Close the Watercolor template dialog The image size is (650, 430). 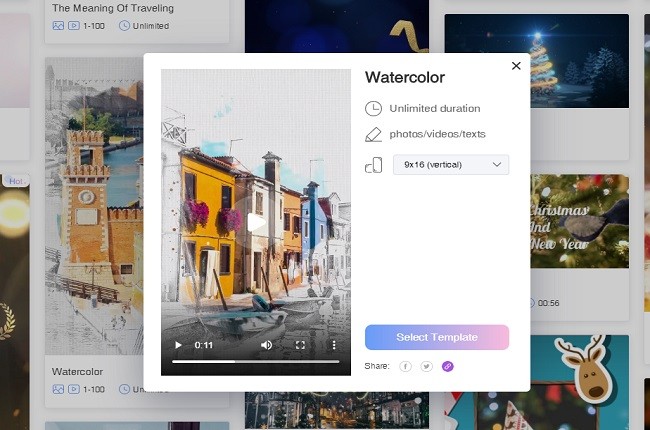[516, 66]
